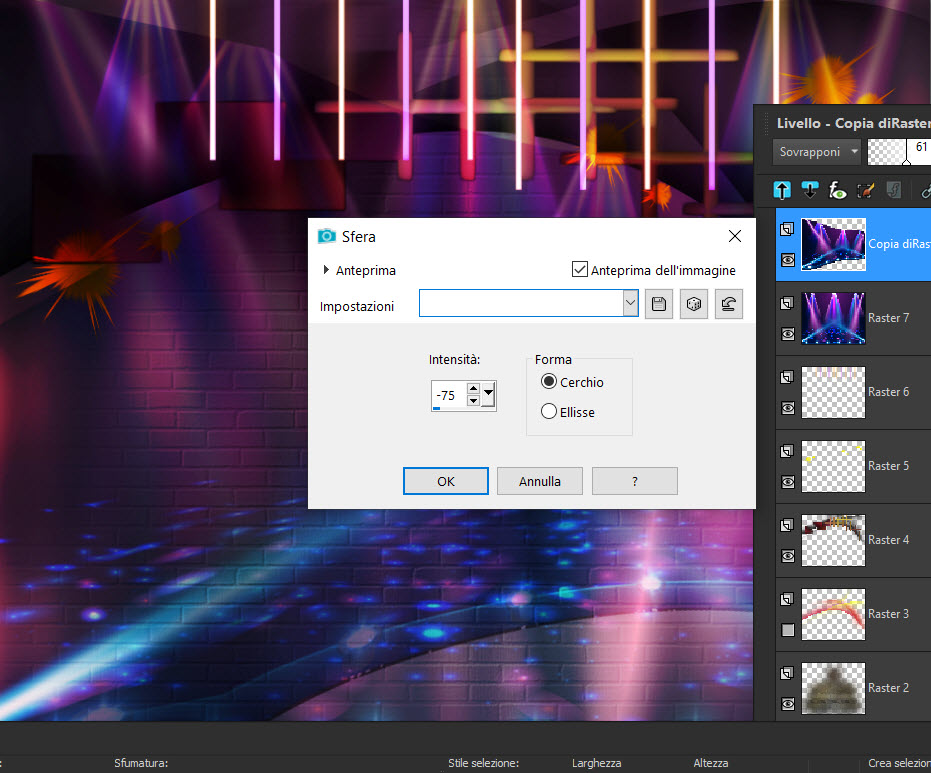The height and width of the screenshot is (773, 931).
Task: Toggle layer effects visibility fx-eye icon
Action: point(837,190)
